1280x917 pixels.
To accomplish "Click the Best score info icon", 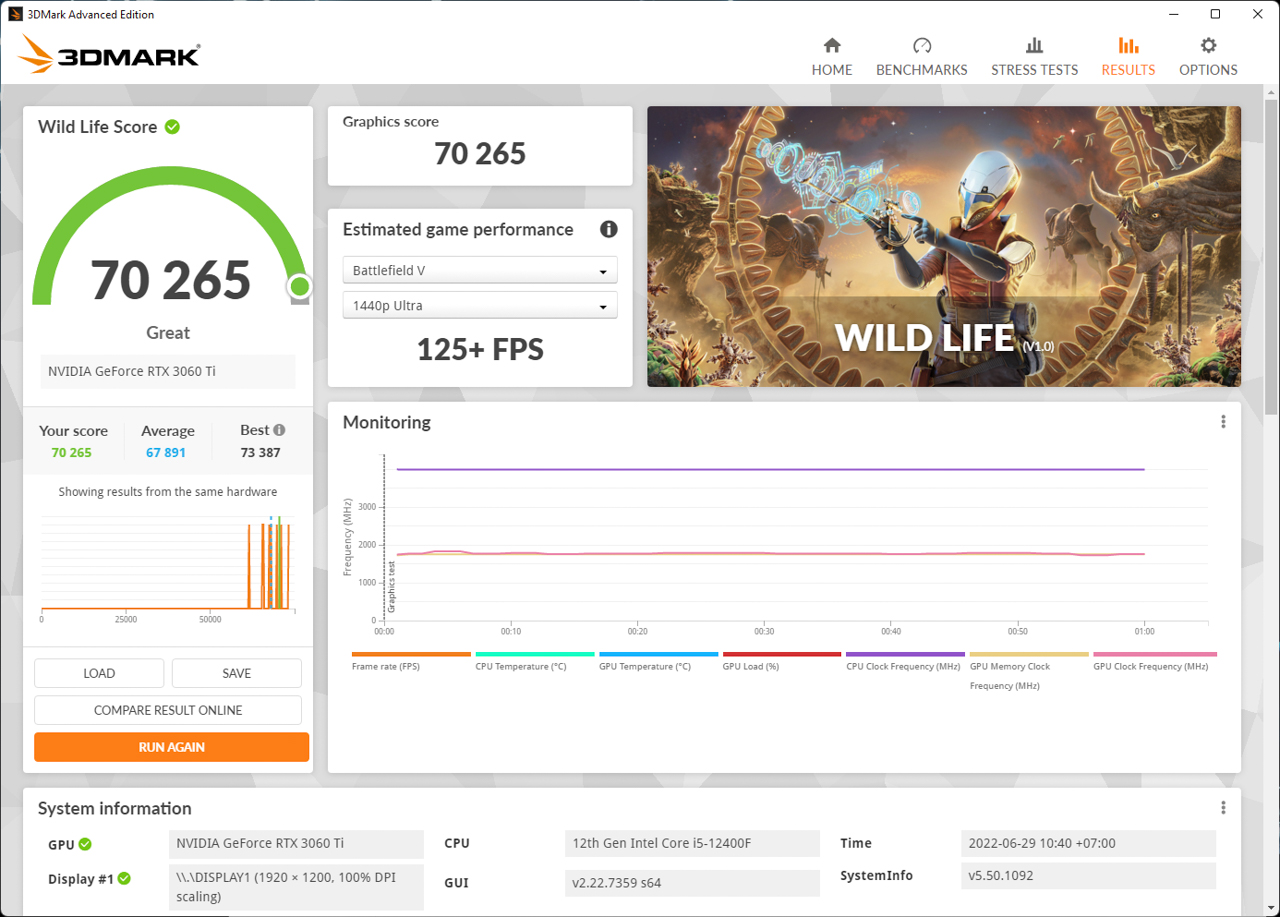I will point(279,430).
